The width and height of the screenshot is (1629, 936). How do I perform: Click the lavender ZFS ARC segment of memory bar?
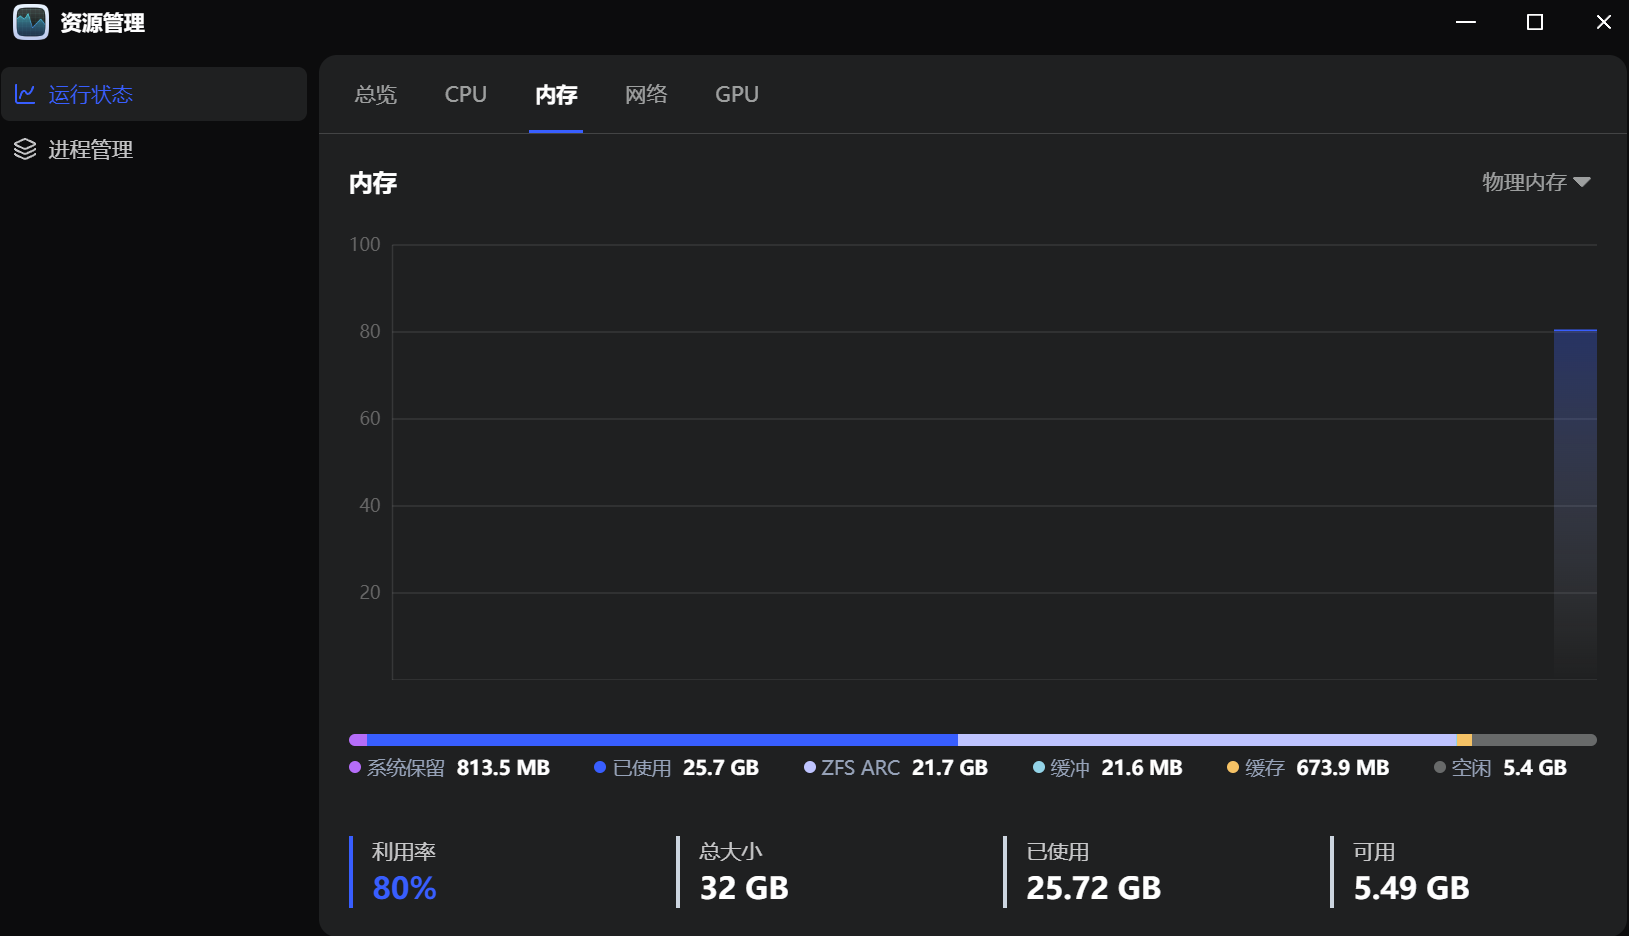(x=1208, y=740)
